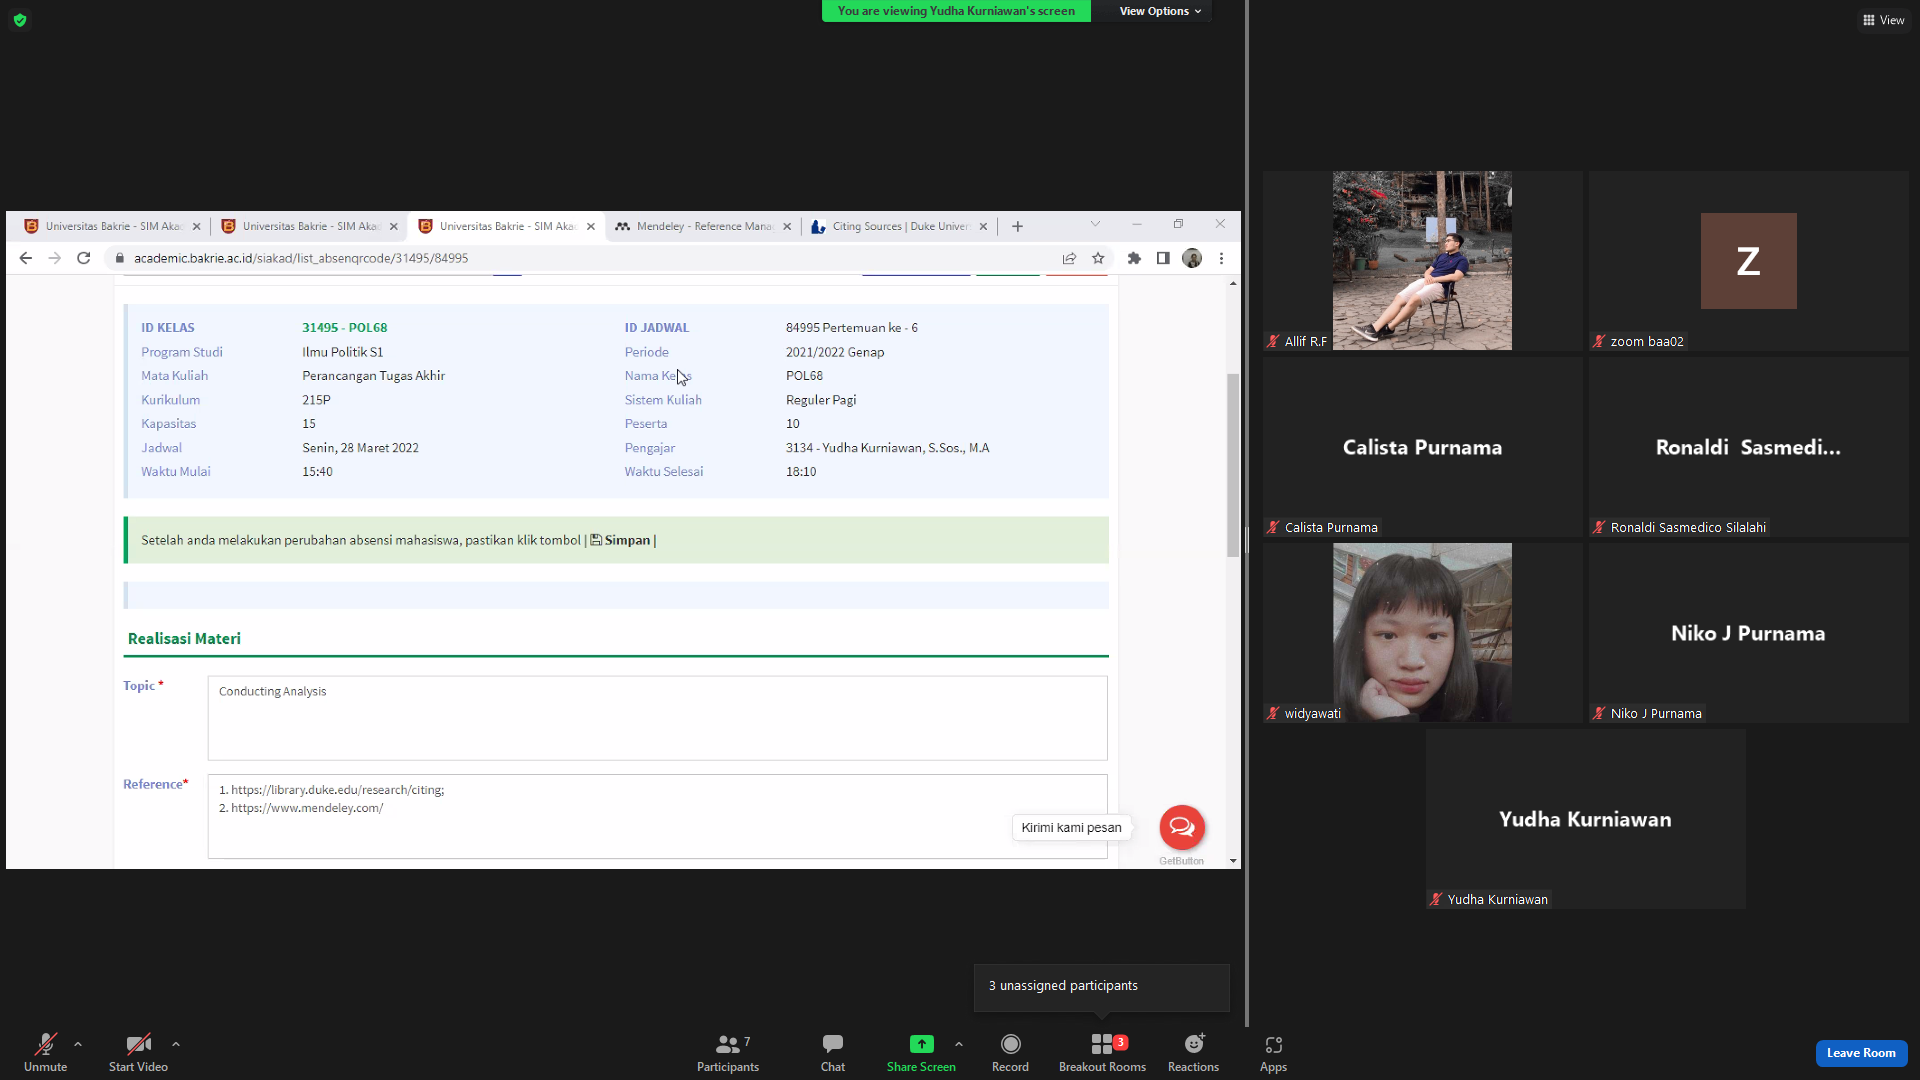The width and height of the screenshot is (1920, 1080).
Task: Click the green Share Screen icon
Action: coord(921,1044)
